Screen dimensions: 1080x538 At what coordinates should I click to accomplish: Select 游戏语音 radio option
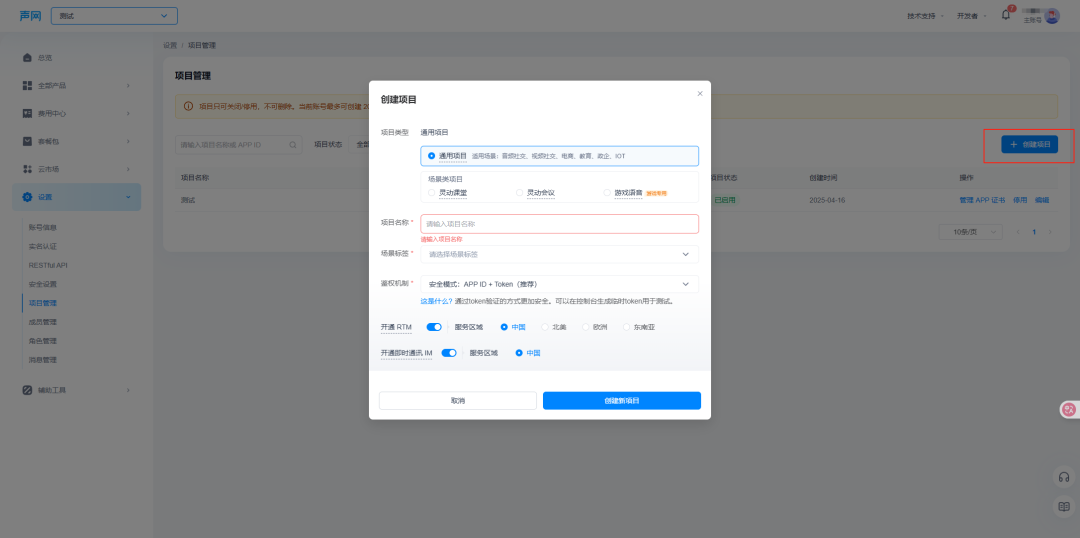point(607,193)
